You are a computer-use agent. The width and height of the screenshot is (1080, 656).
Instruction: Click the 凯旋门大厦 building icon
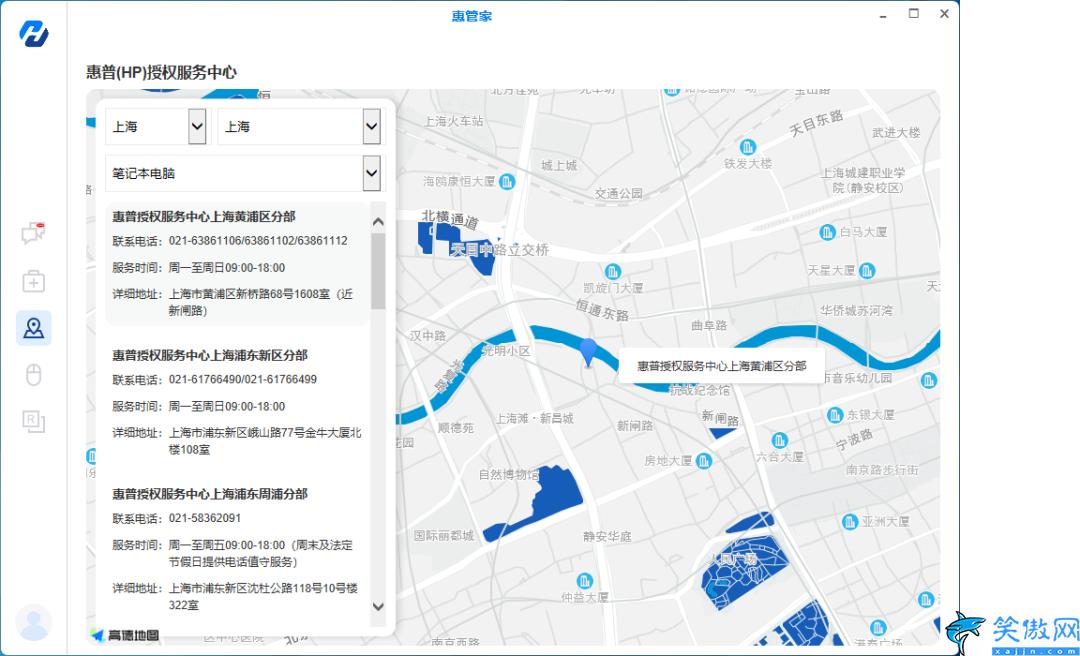click(612, 271)
